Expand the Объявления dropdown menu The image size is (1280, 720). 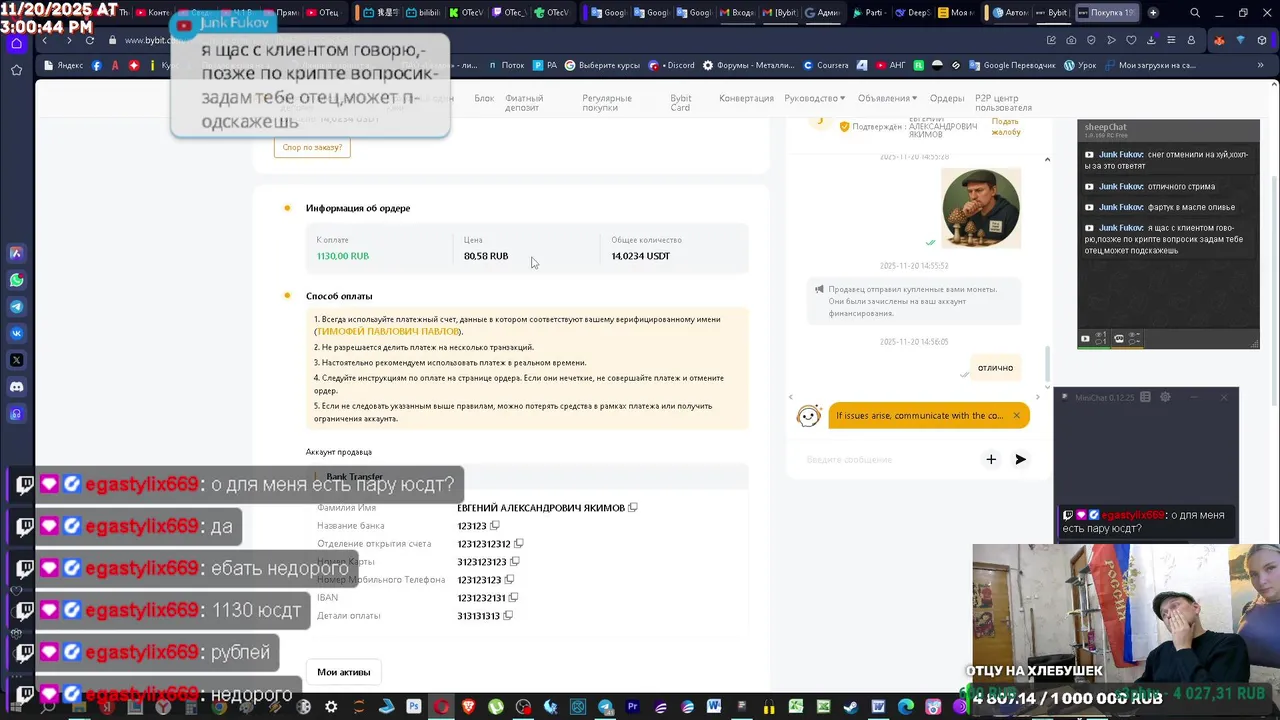[887, 98]
